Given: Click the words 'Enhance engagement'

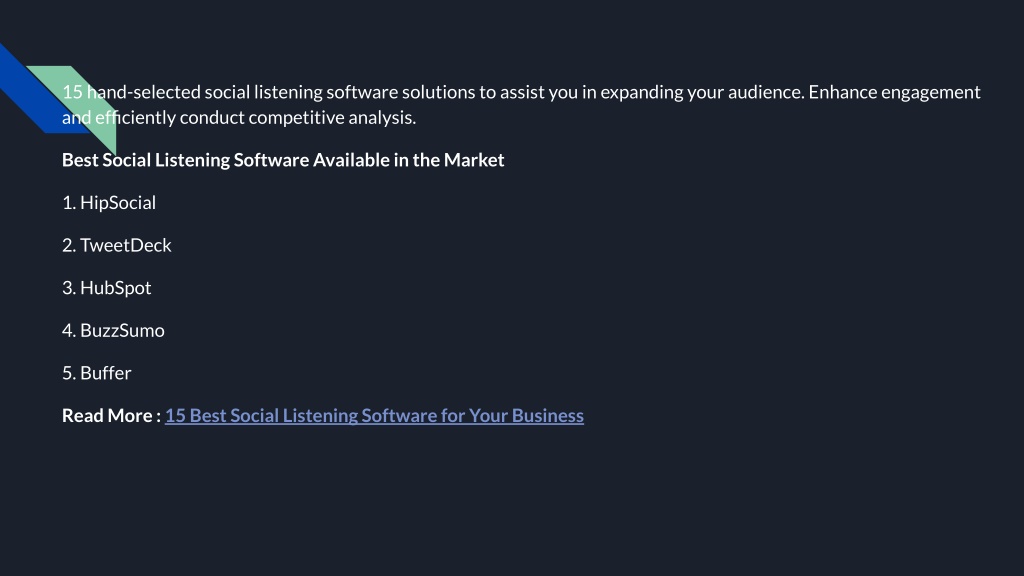Looking at the screenshot, I should tap(895, 92).
